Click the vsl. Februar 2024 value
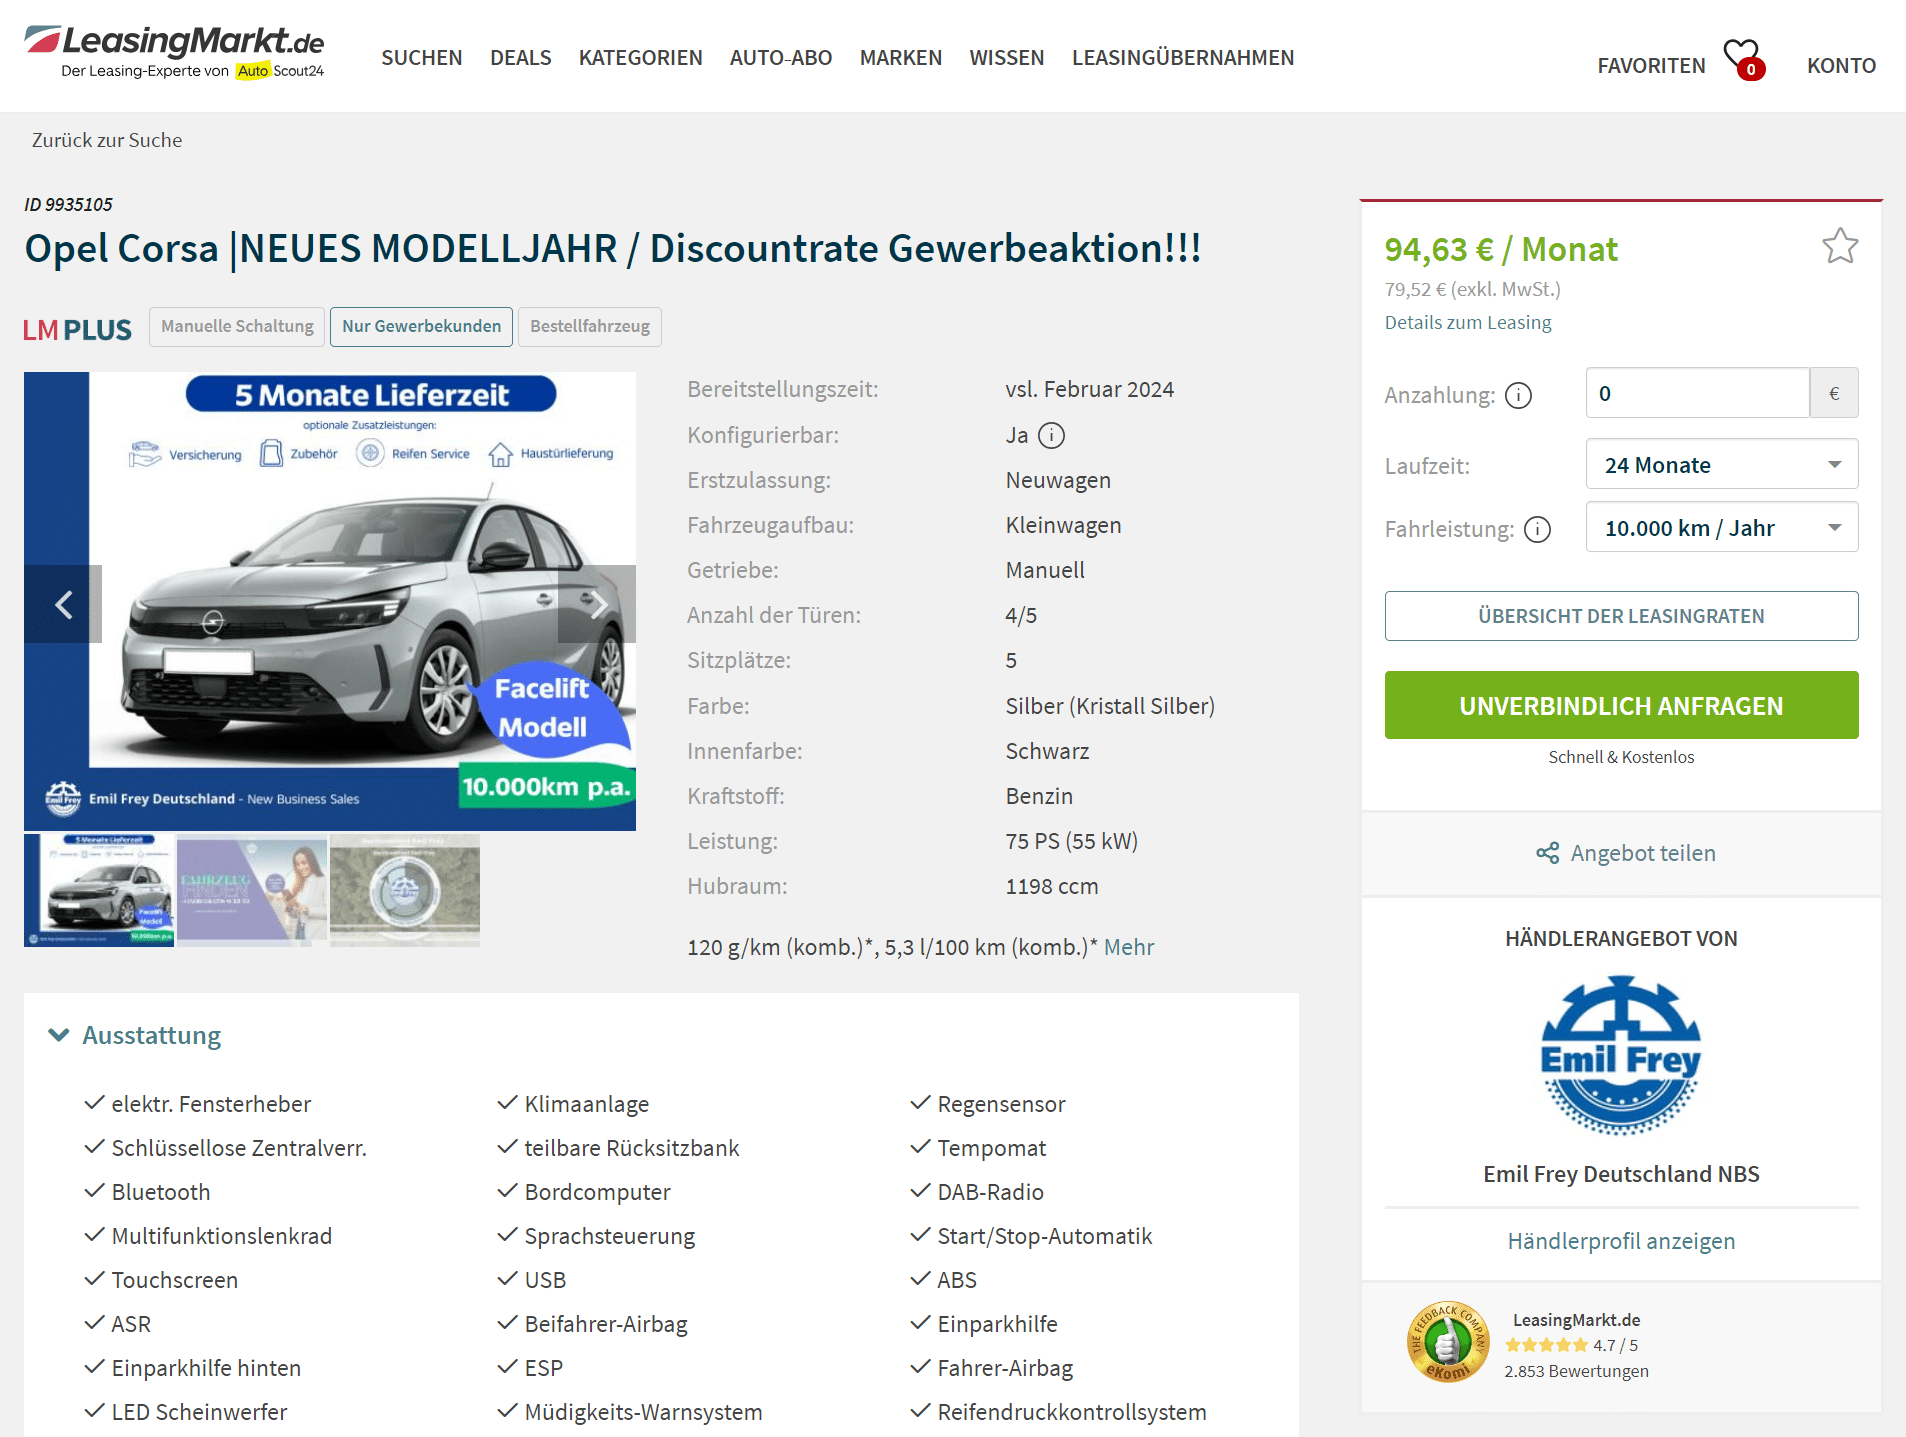Screen dimensions: 1906x1437 pos(1089,389)
